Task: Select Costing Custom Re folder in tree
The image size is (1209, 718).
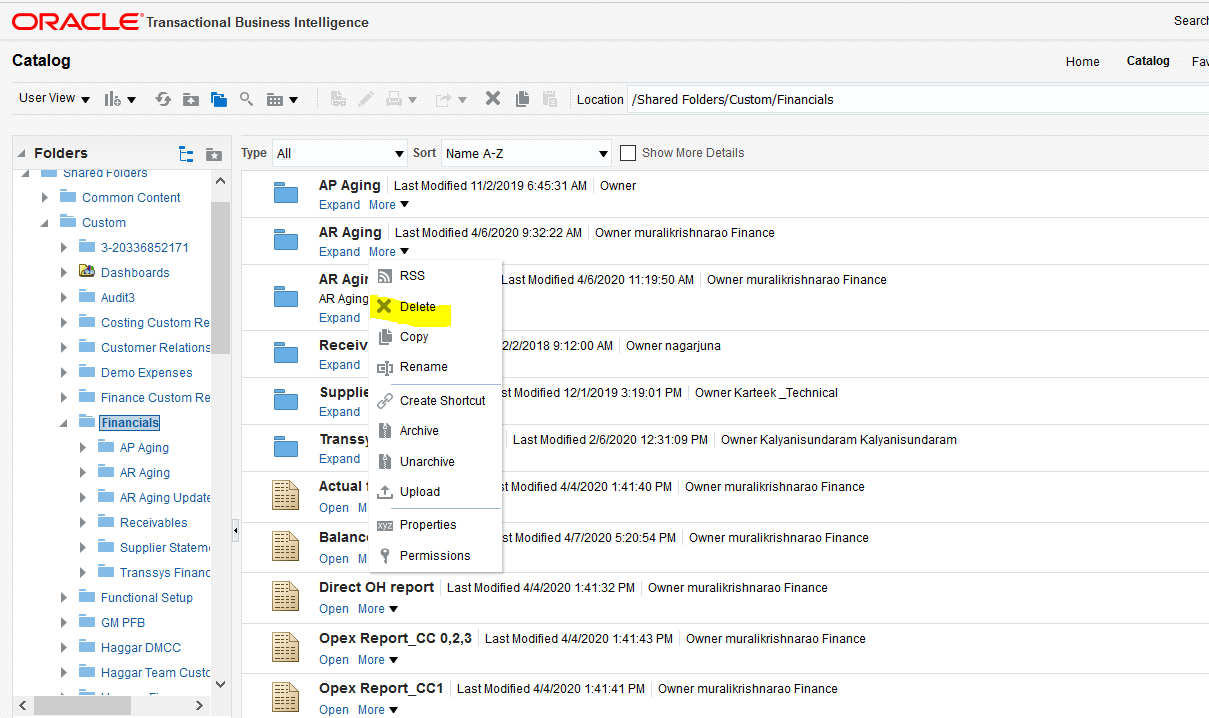Action: click(155, 322)
